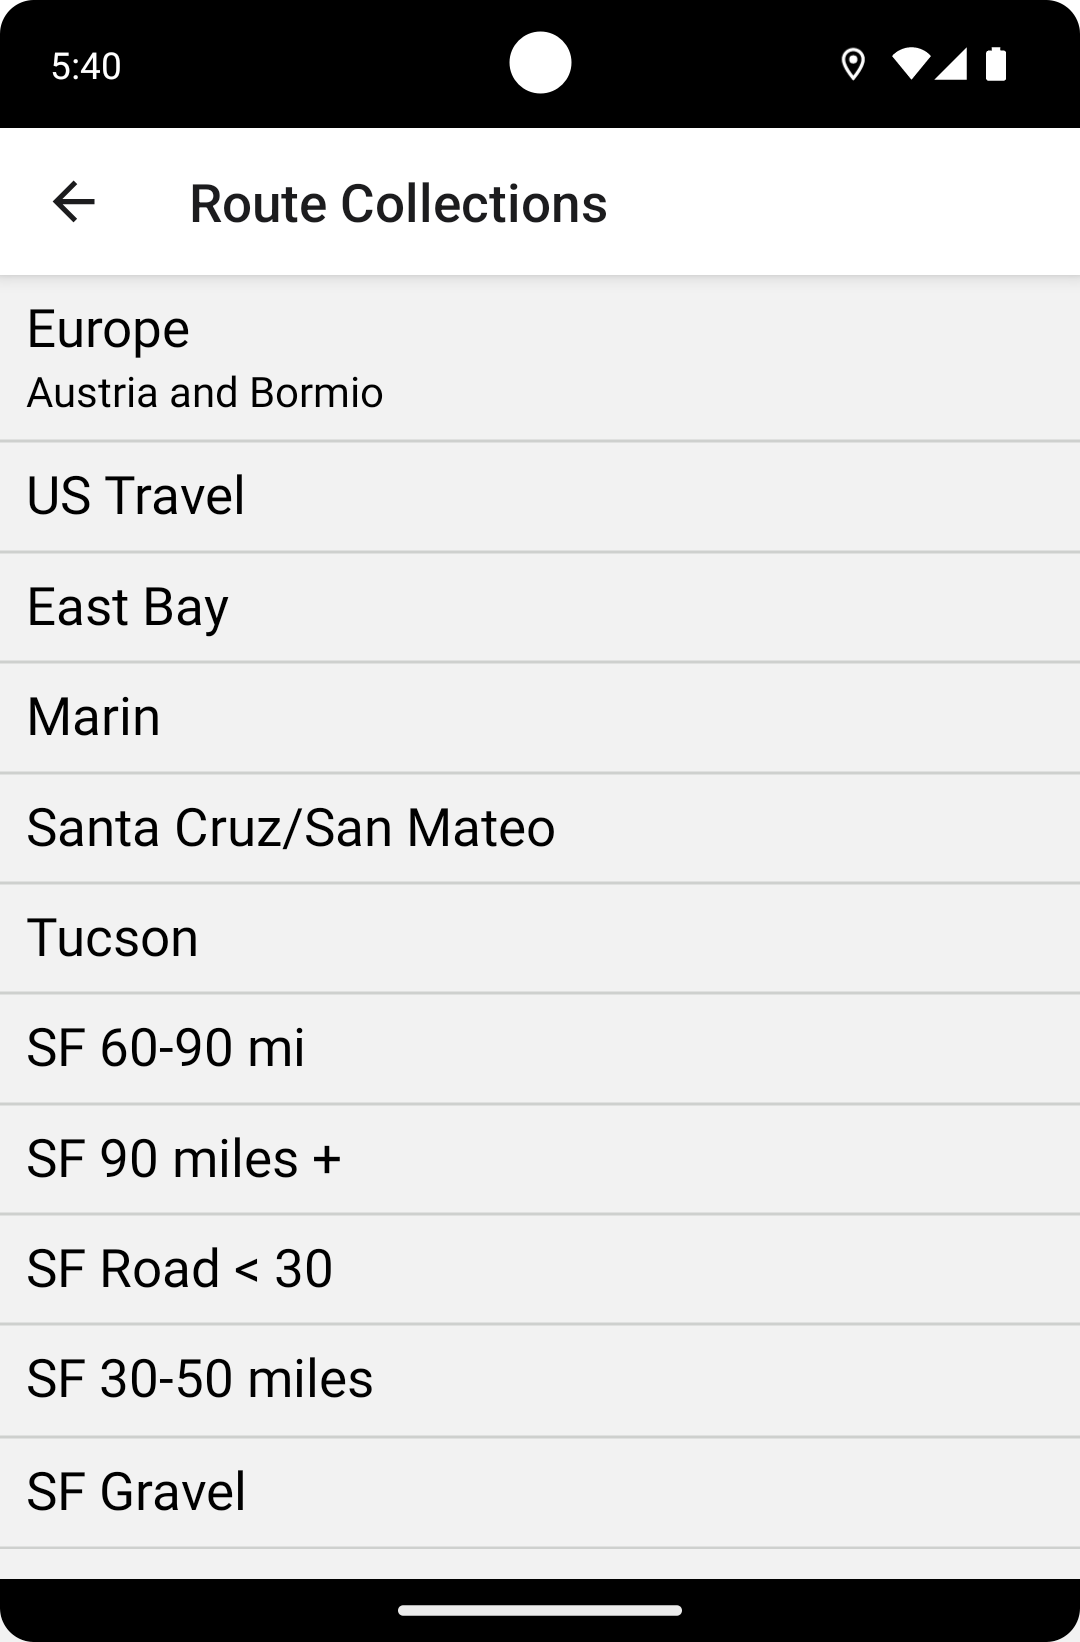This screenshot has height=1642, width=1080.
Task: Tap the clock showing 5:40
Action: pyautogui.click(x=86, y=66)
